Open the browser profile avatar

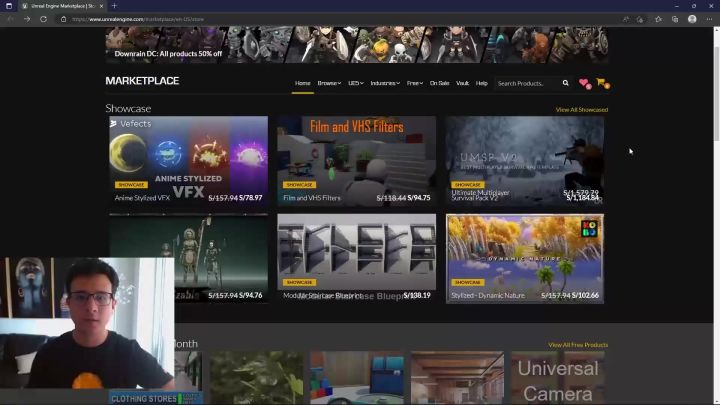[x=692, y=19]
